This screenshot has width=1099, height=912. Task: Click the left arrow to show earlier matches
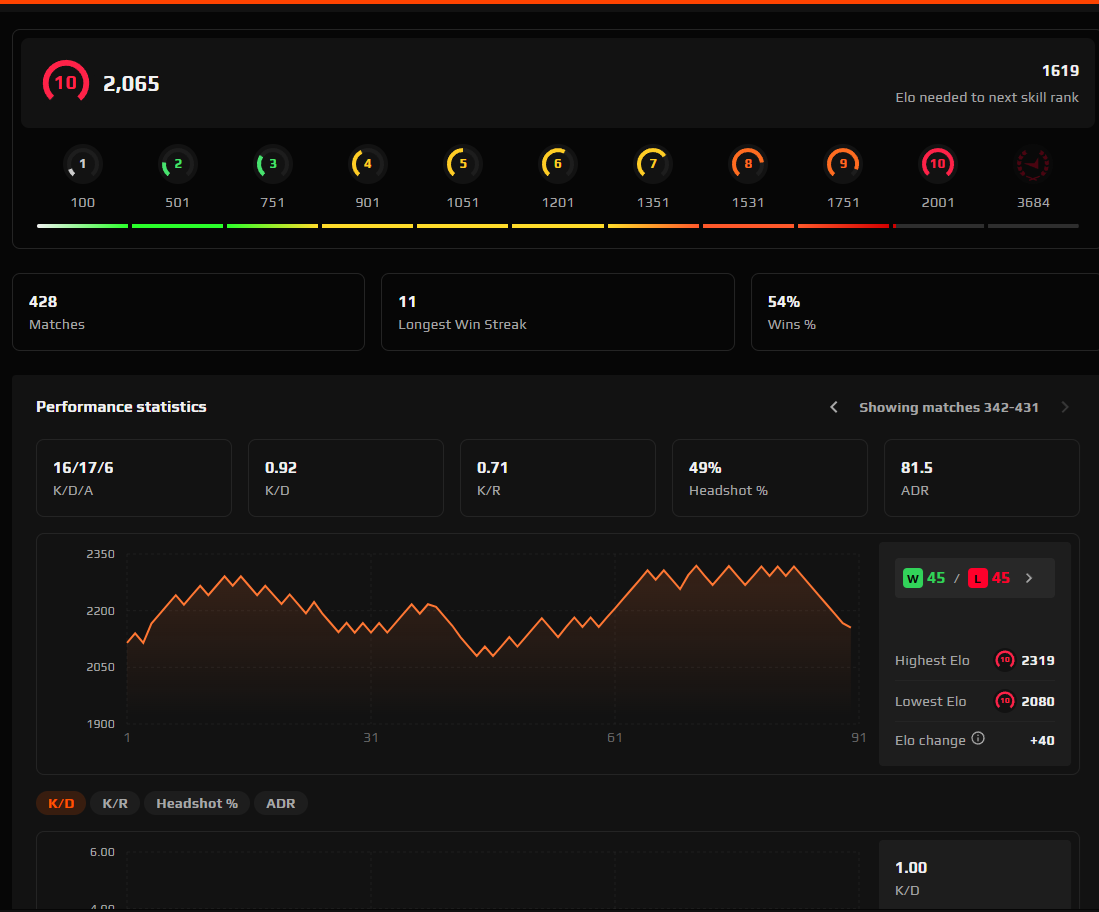click(x=834, y=407)
